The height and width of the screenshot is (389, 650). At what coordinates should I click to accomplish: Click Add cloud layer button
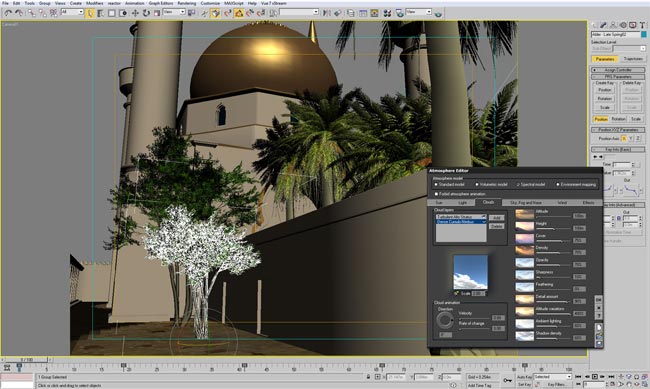coord(496,218)
